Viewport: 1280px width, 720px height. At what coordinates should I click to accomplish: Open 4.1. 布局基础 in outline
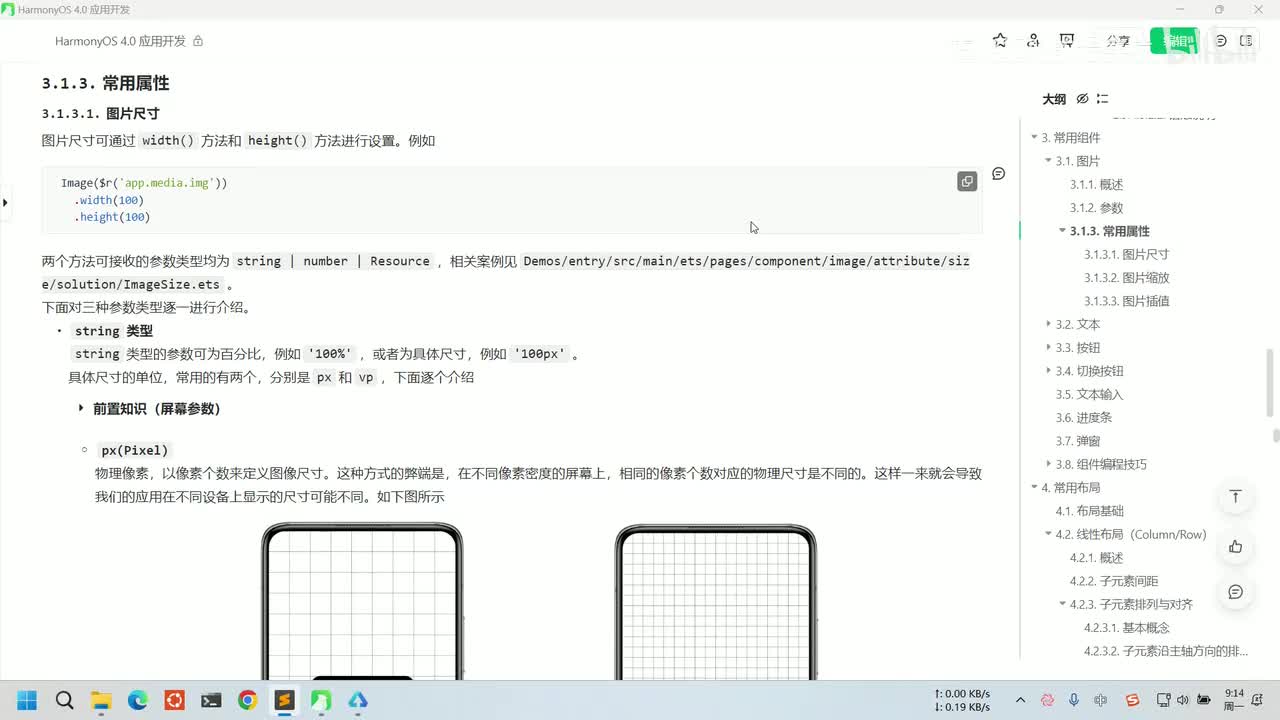1089,511
